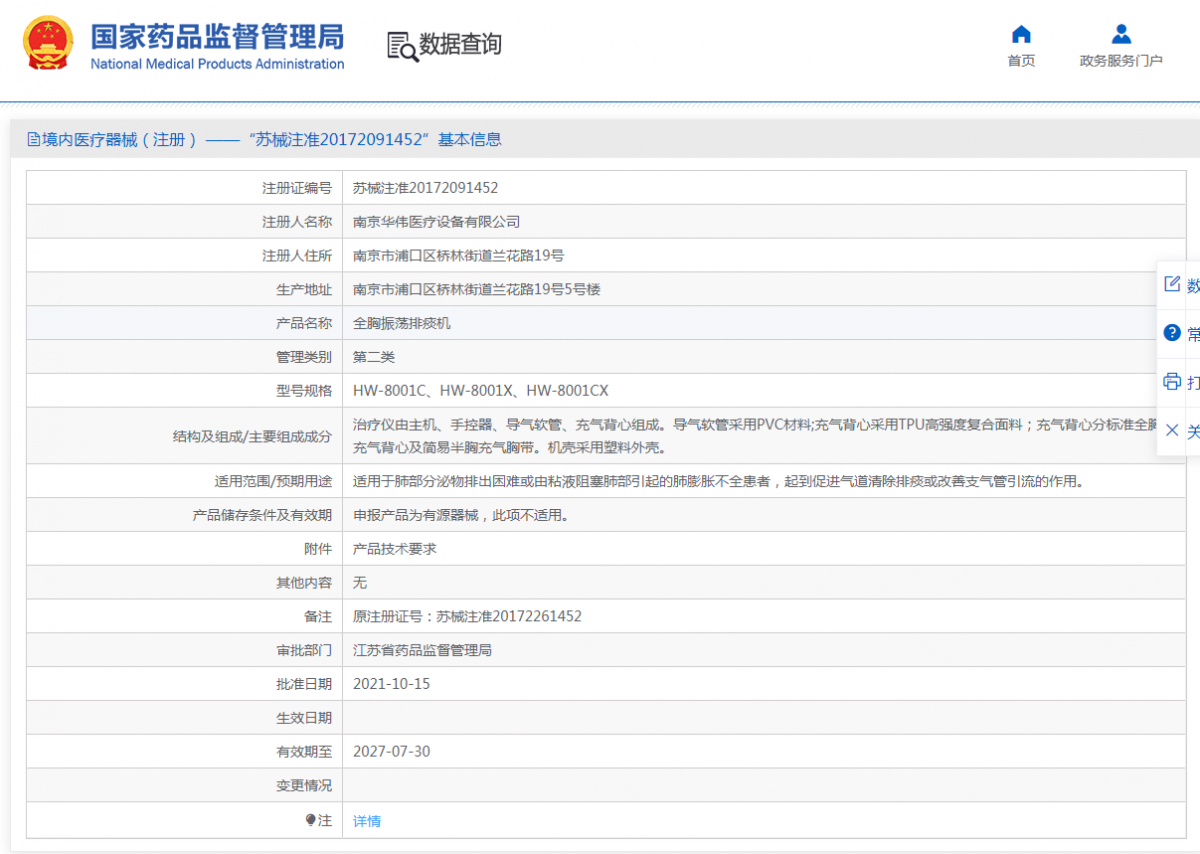Click 注册证编号 label cell

pos(185,188)
